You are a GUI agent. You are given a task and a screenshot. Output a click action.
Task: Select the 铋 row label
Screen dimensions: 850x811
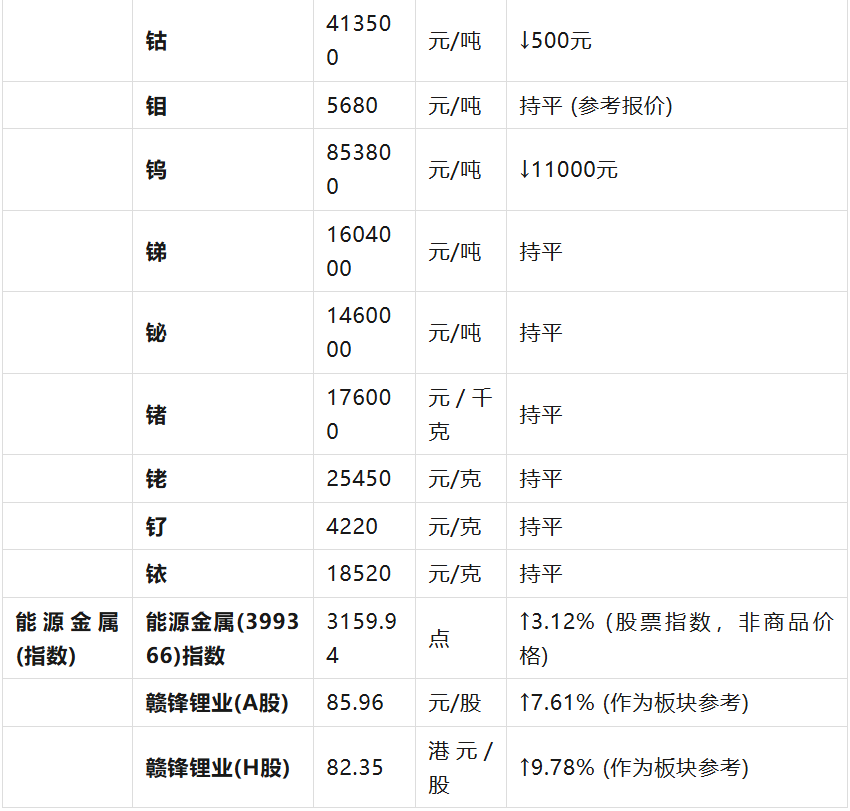[x=156, y=333]
